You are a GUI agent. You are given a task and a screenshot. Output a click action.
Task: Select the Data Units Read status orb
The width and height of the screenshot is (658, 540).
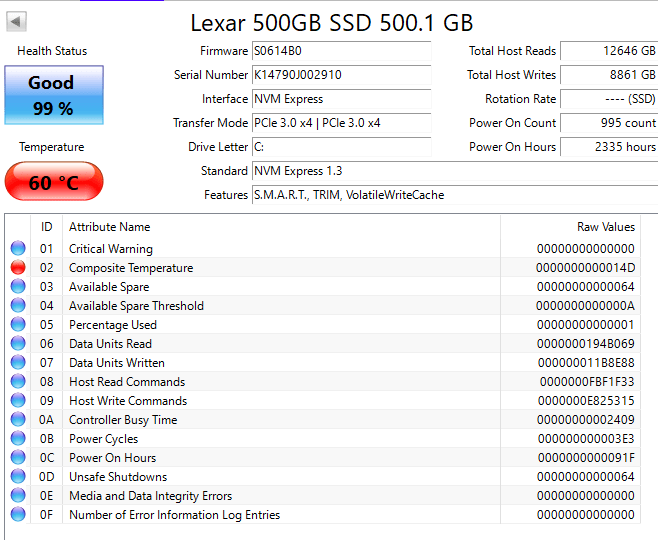point(18,343)
